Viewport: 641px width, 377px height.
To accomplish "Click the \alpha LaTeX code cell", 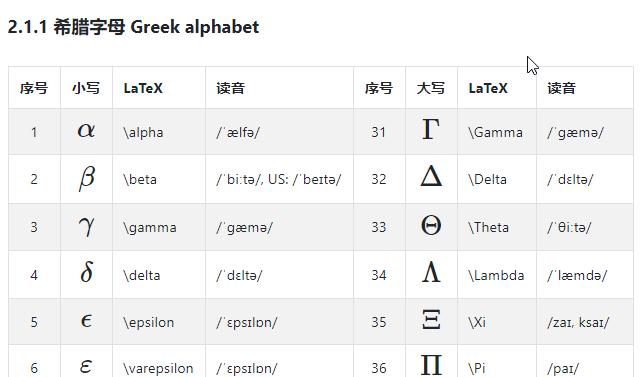I will click(159, 132).
